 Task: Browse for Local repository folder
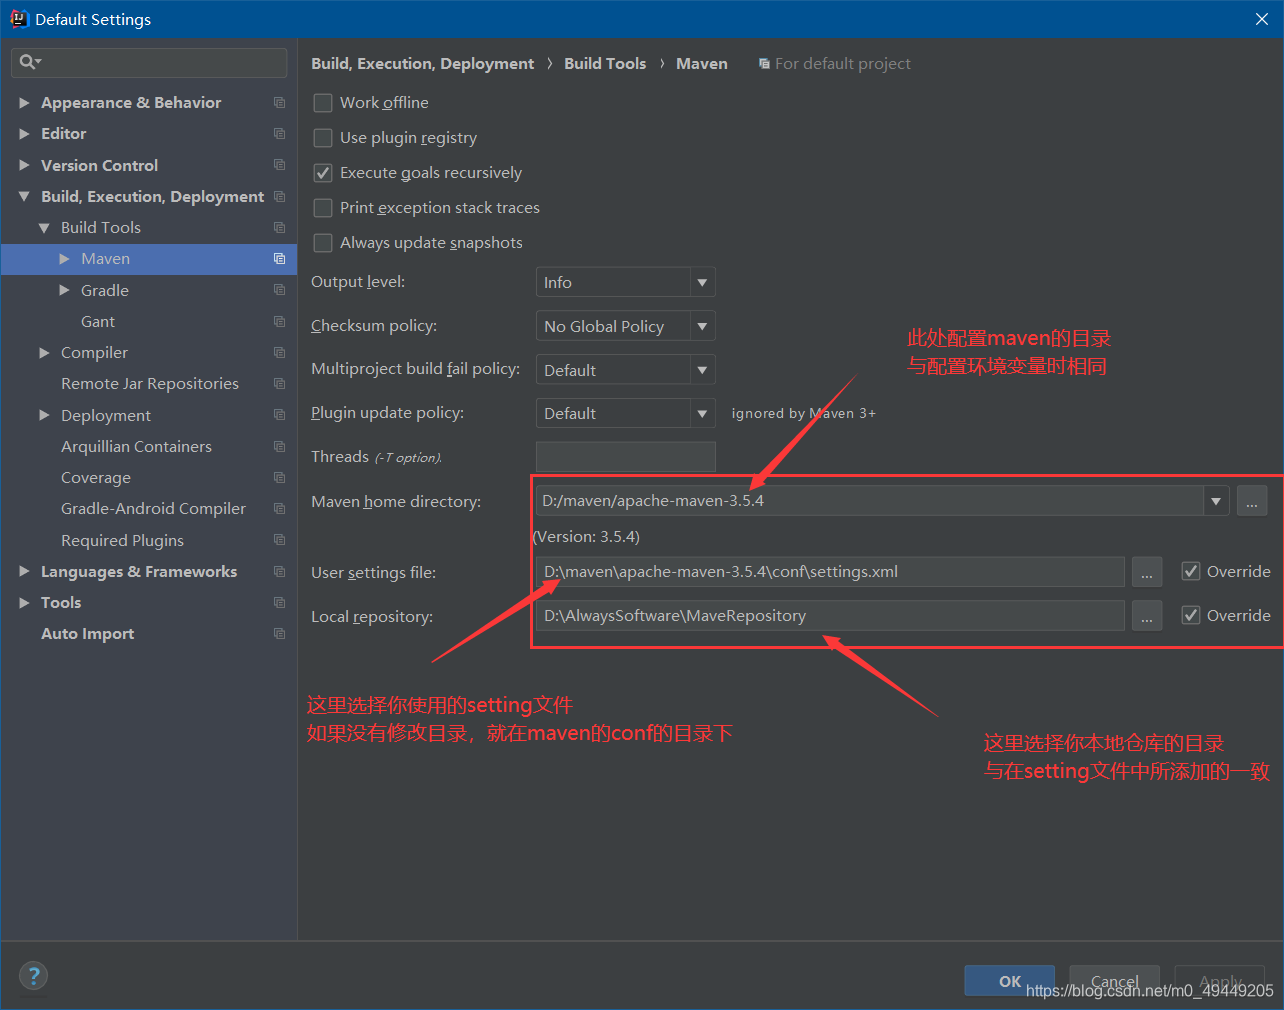1147,616
